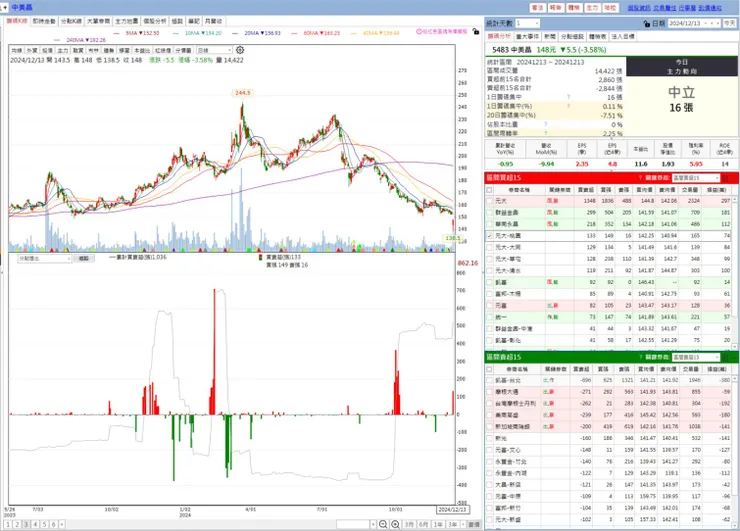Step the date back with the first arrow

click(x=706, y=23)
